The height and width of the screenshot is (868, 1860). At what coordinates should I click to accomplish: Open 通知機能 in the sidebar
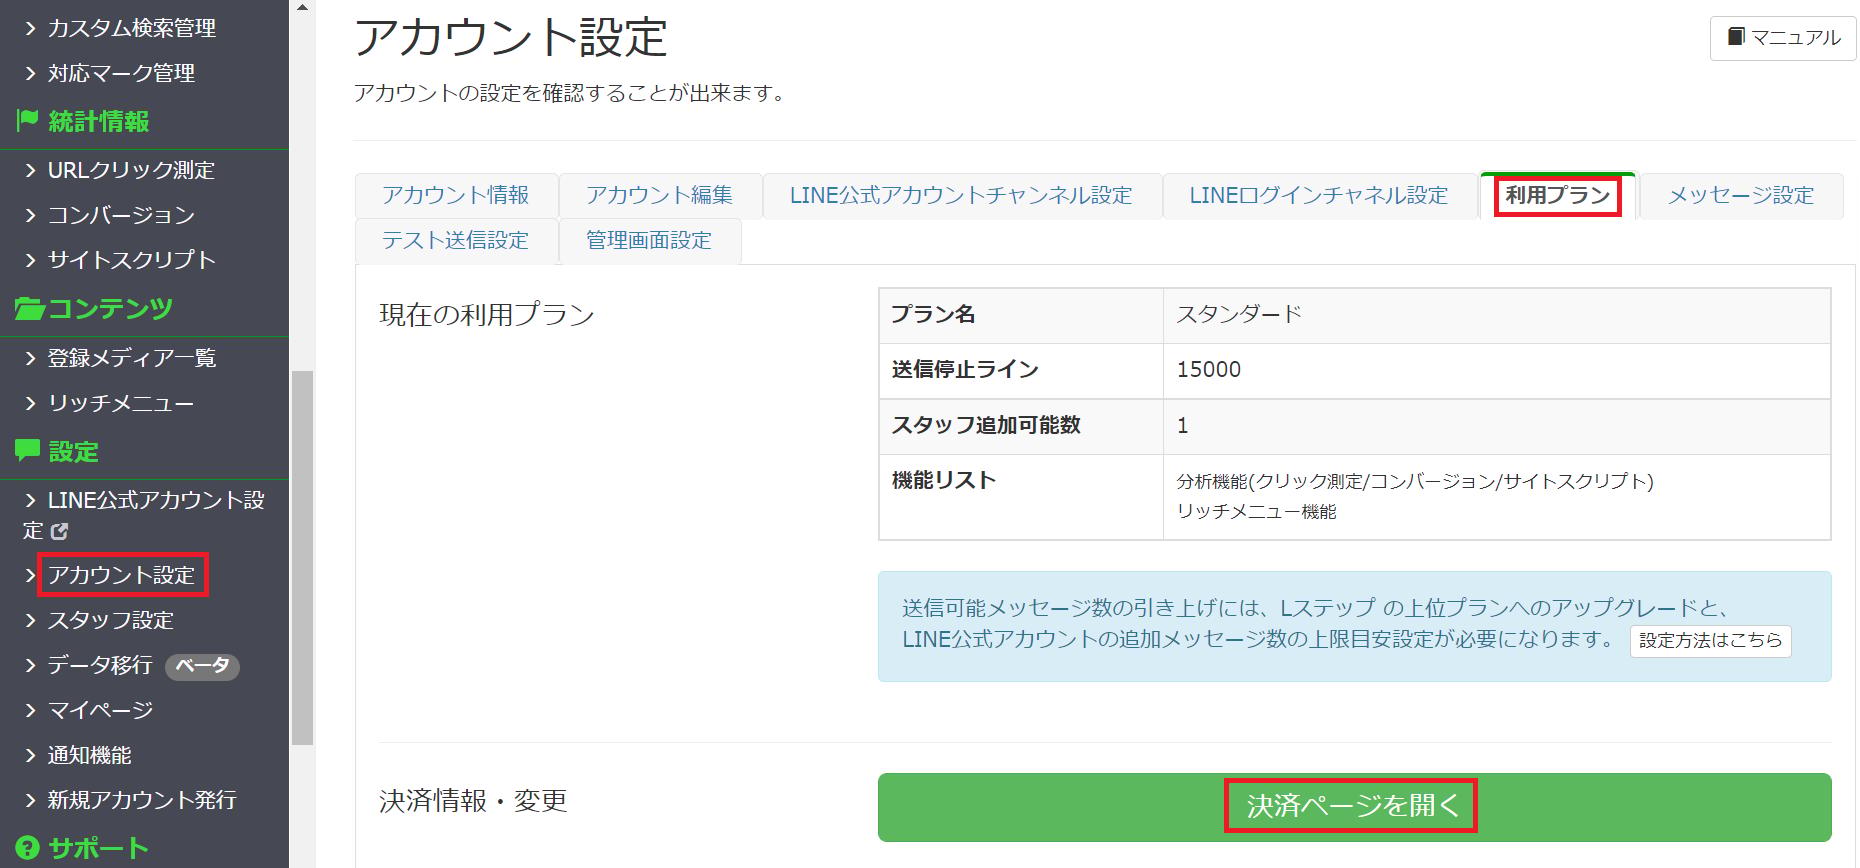[x=90, y=755]
